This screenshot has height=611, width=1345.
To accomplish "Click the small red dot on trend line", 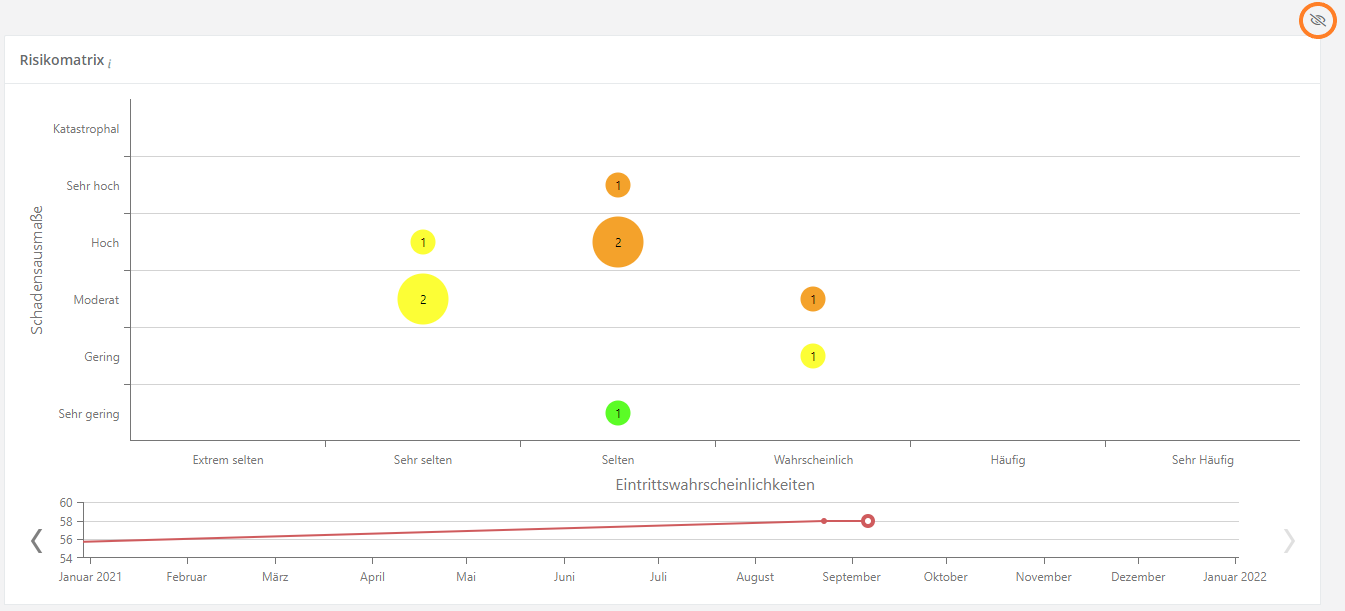I will click(824, 521).
